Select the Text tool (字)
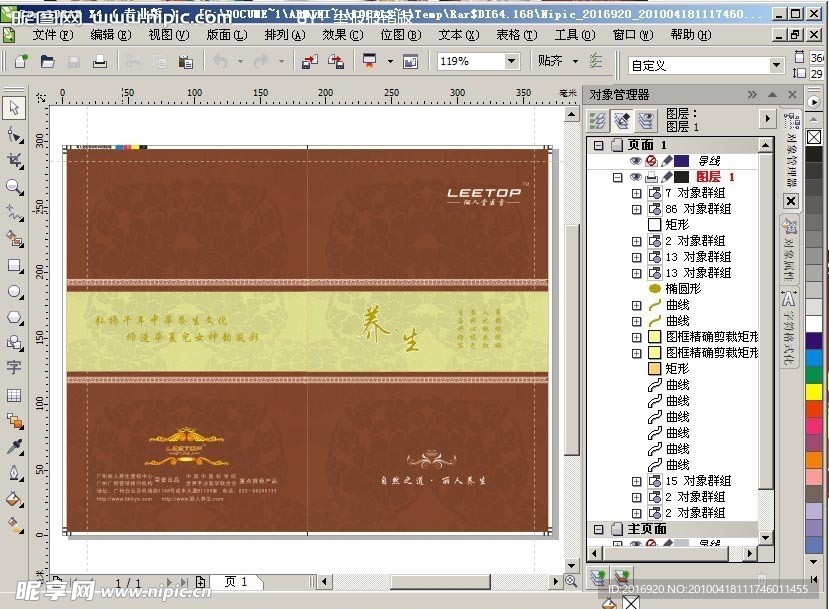829x609 pixels. (14, 368)
